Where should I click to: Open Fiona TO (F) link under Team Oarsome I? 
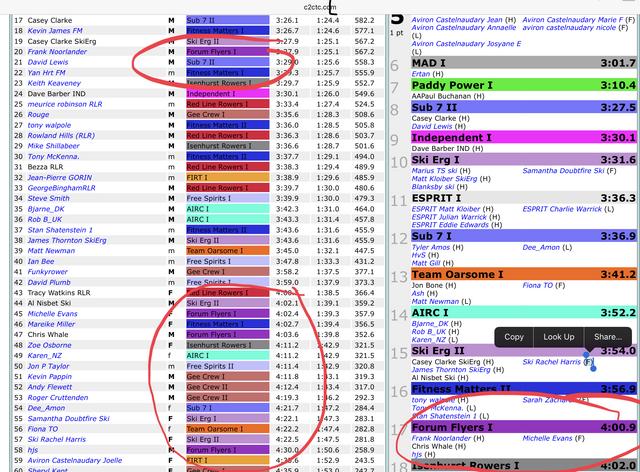(x=544, y=285)
